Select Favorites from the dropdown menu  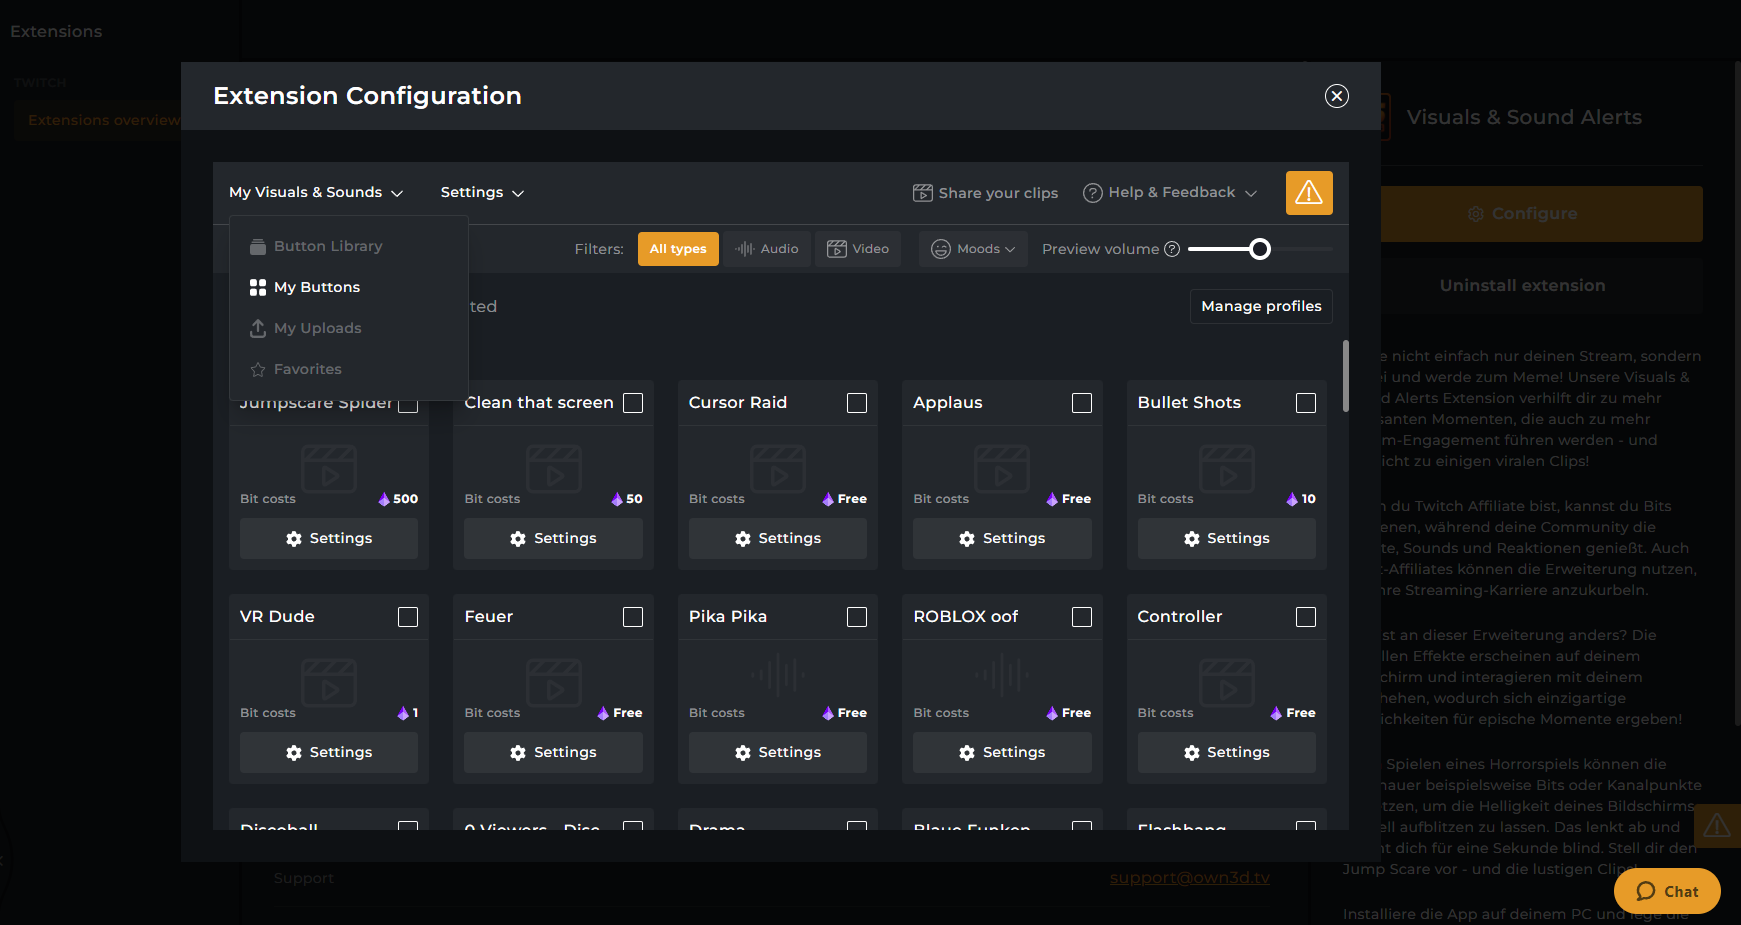click(x=349, y=369)
